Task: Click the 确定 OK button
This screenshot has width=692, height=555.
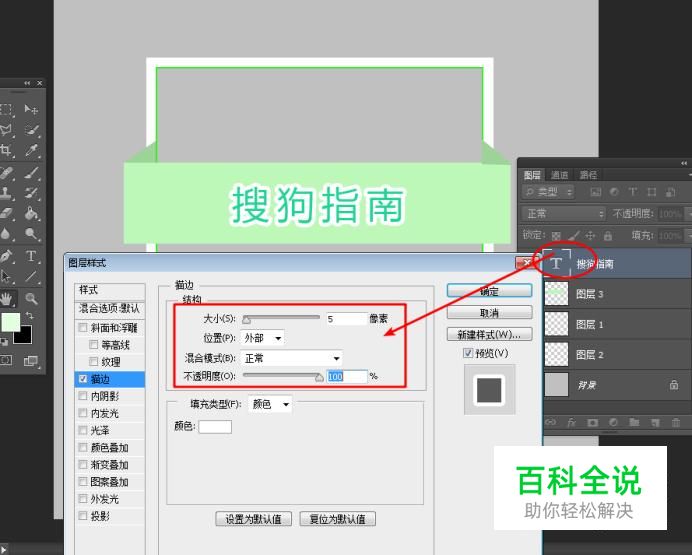Action: pyautogui.click(x=489, y=291)
